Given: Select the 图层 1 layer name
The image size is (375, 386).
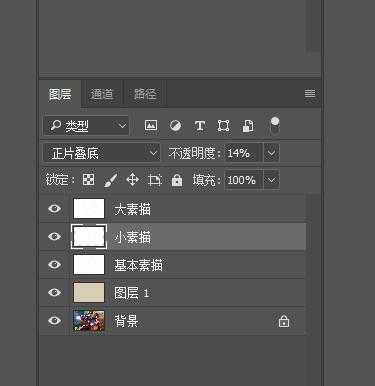Looking at the screenshot, I should pyautogui.click(x=131, y=293).
